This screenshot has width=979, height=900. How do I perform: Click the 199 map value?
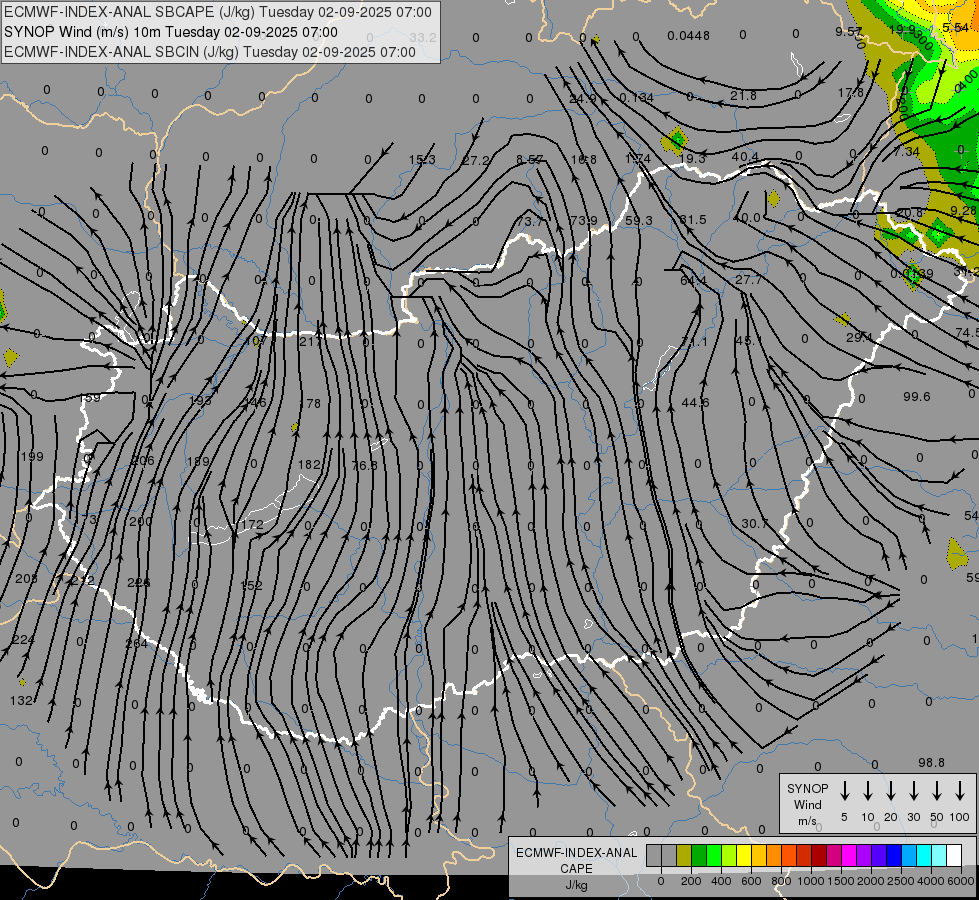pos(32,457)
